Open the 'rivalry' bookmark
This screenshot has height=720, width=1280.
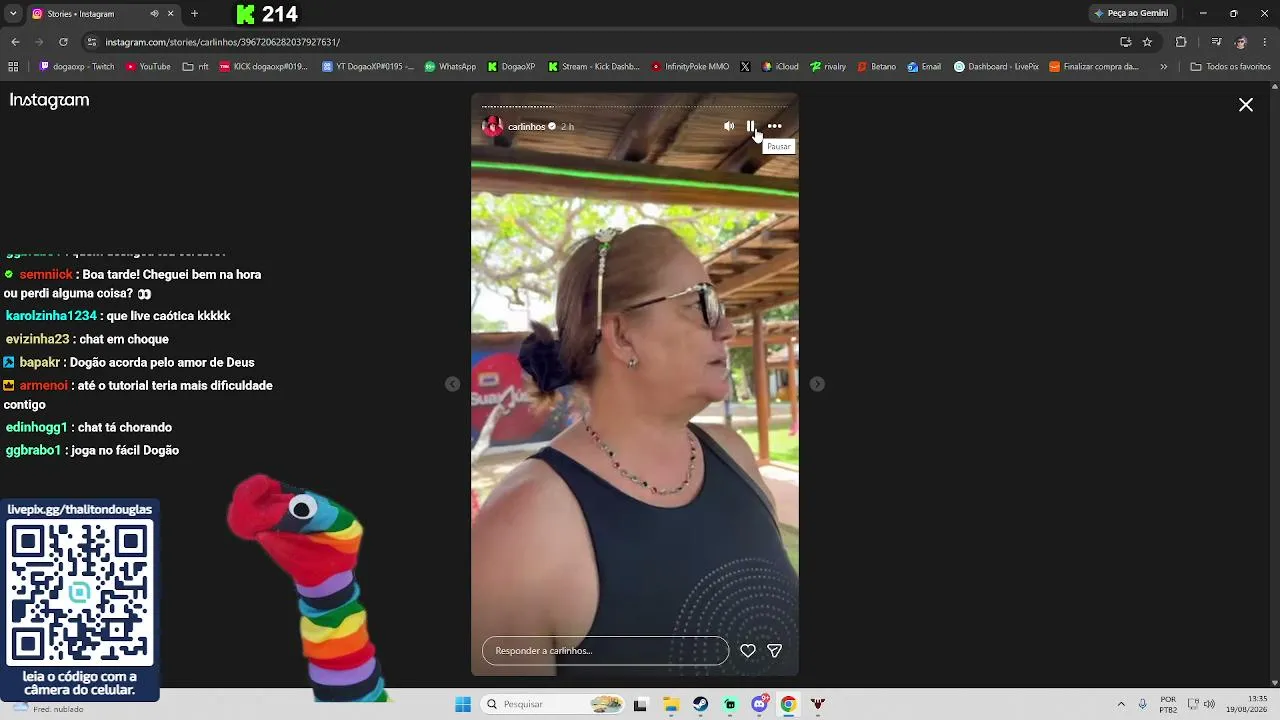coord(828,67)
